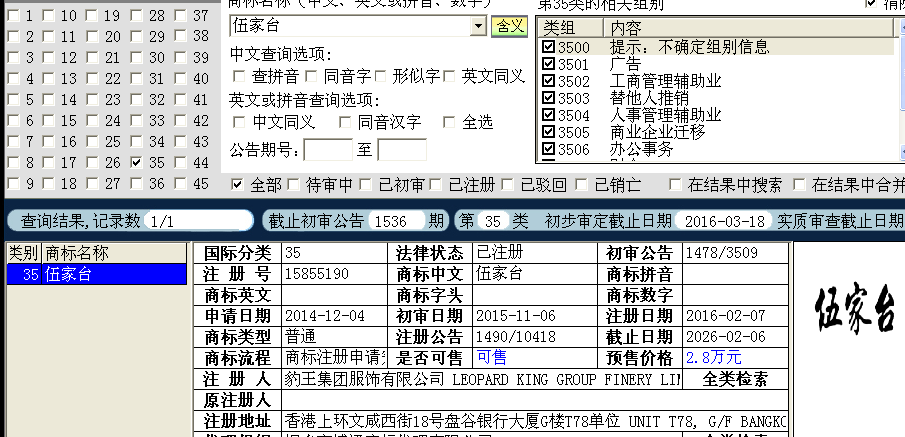Screen dimensions: 905x437
Task: Open the trademark name dropdown arrow
Action: 478,26
